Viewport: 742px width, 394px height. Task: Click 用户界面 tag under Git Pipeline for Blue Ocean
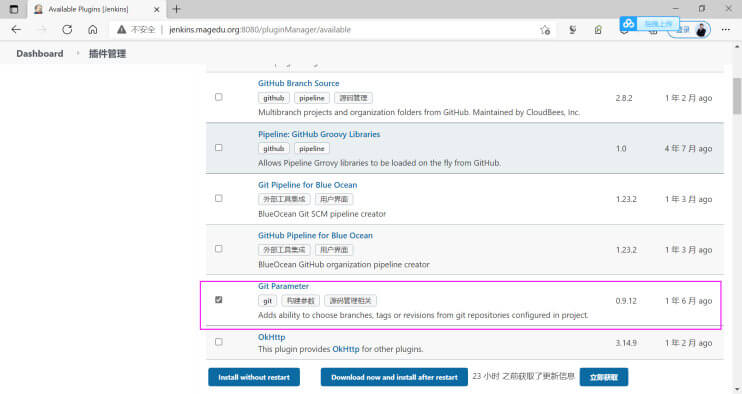coord(334,199)
